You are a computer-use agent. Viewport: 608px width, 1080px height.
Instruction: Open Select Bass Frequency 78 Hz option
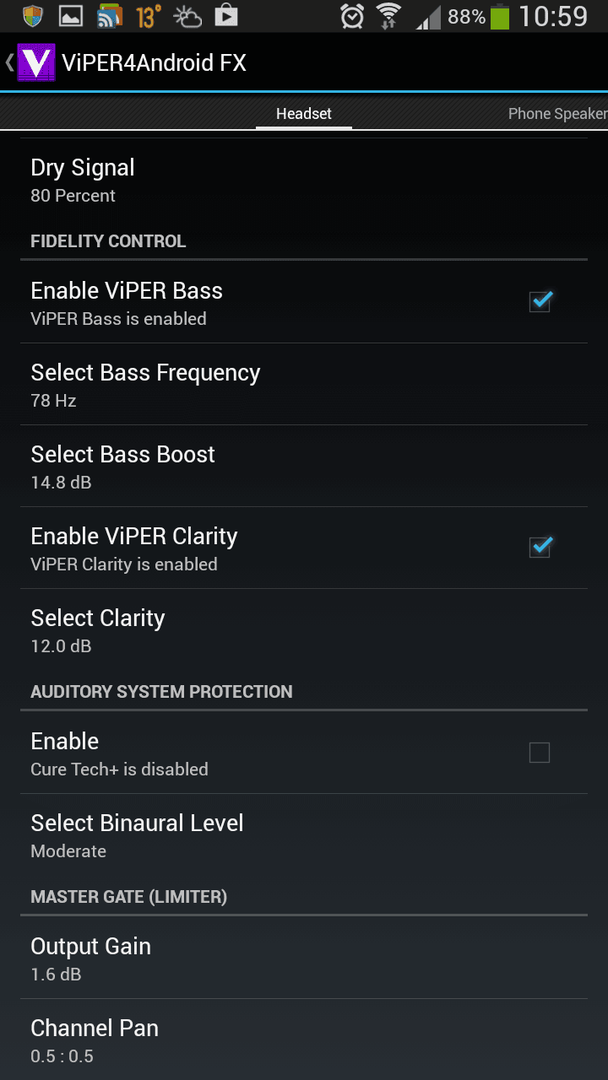[304, 384]
